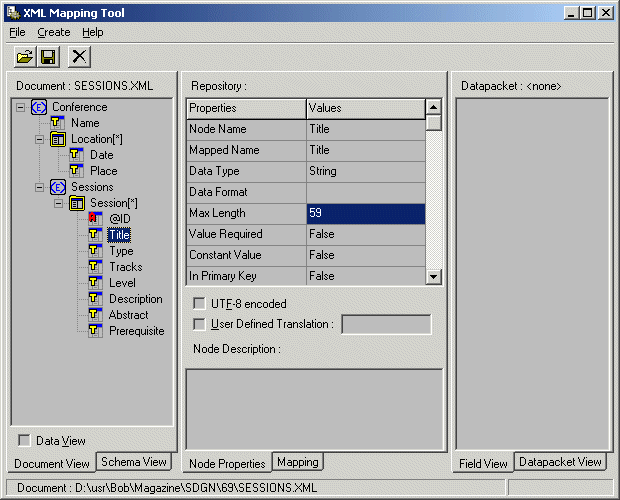Open the Create menu
The width and height of the screenshot is (620, 500).
coord(54,32)
